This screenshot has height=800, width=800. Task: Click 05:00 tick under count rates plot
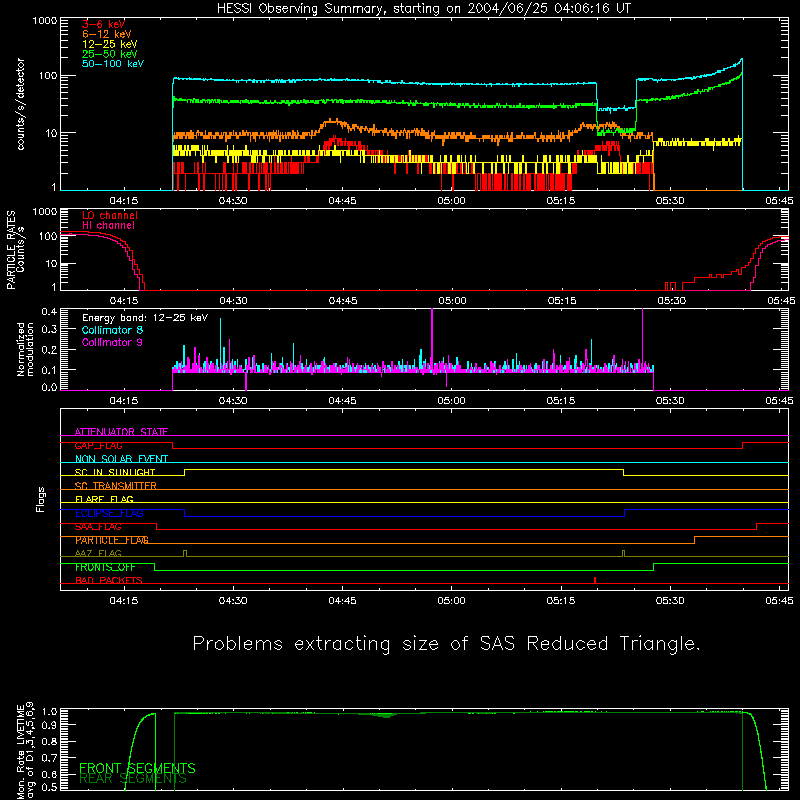pyautogui.click(x=452, y=201)
